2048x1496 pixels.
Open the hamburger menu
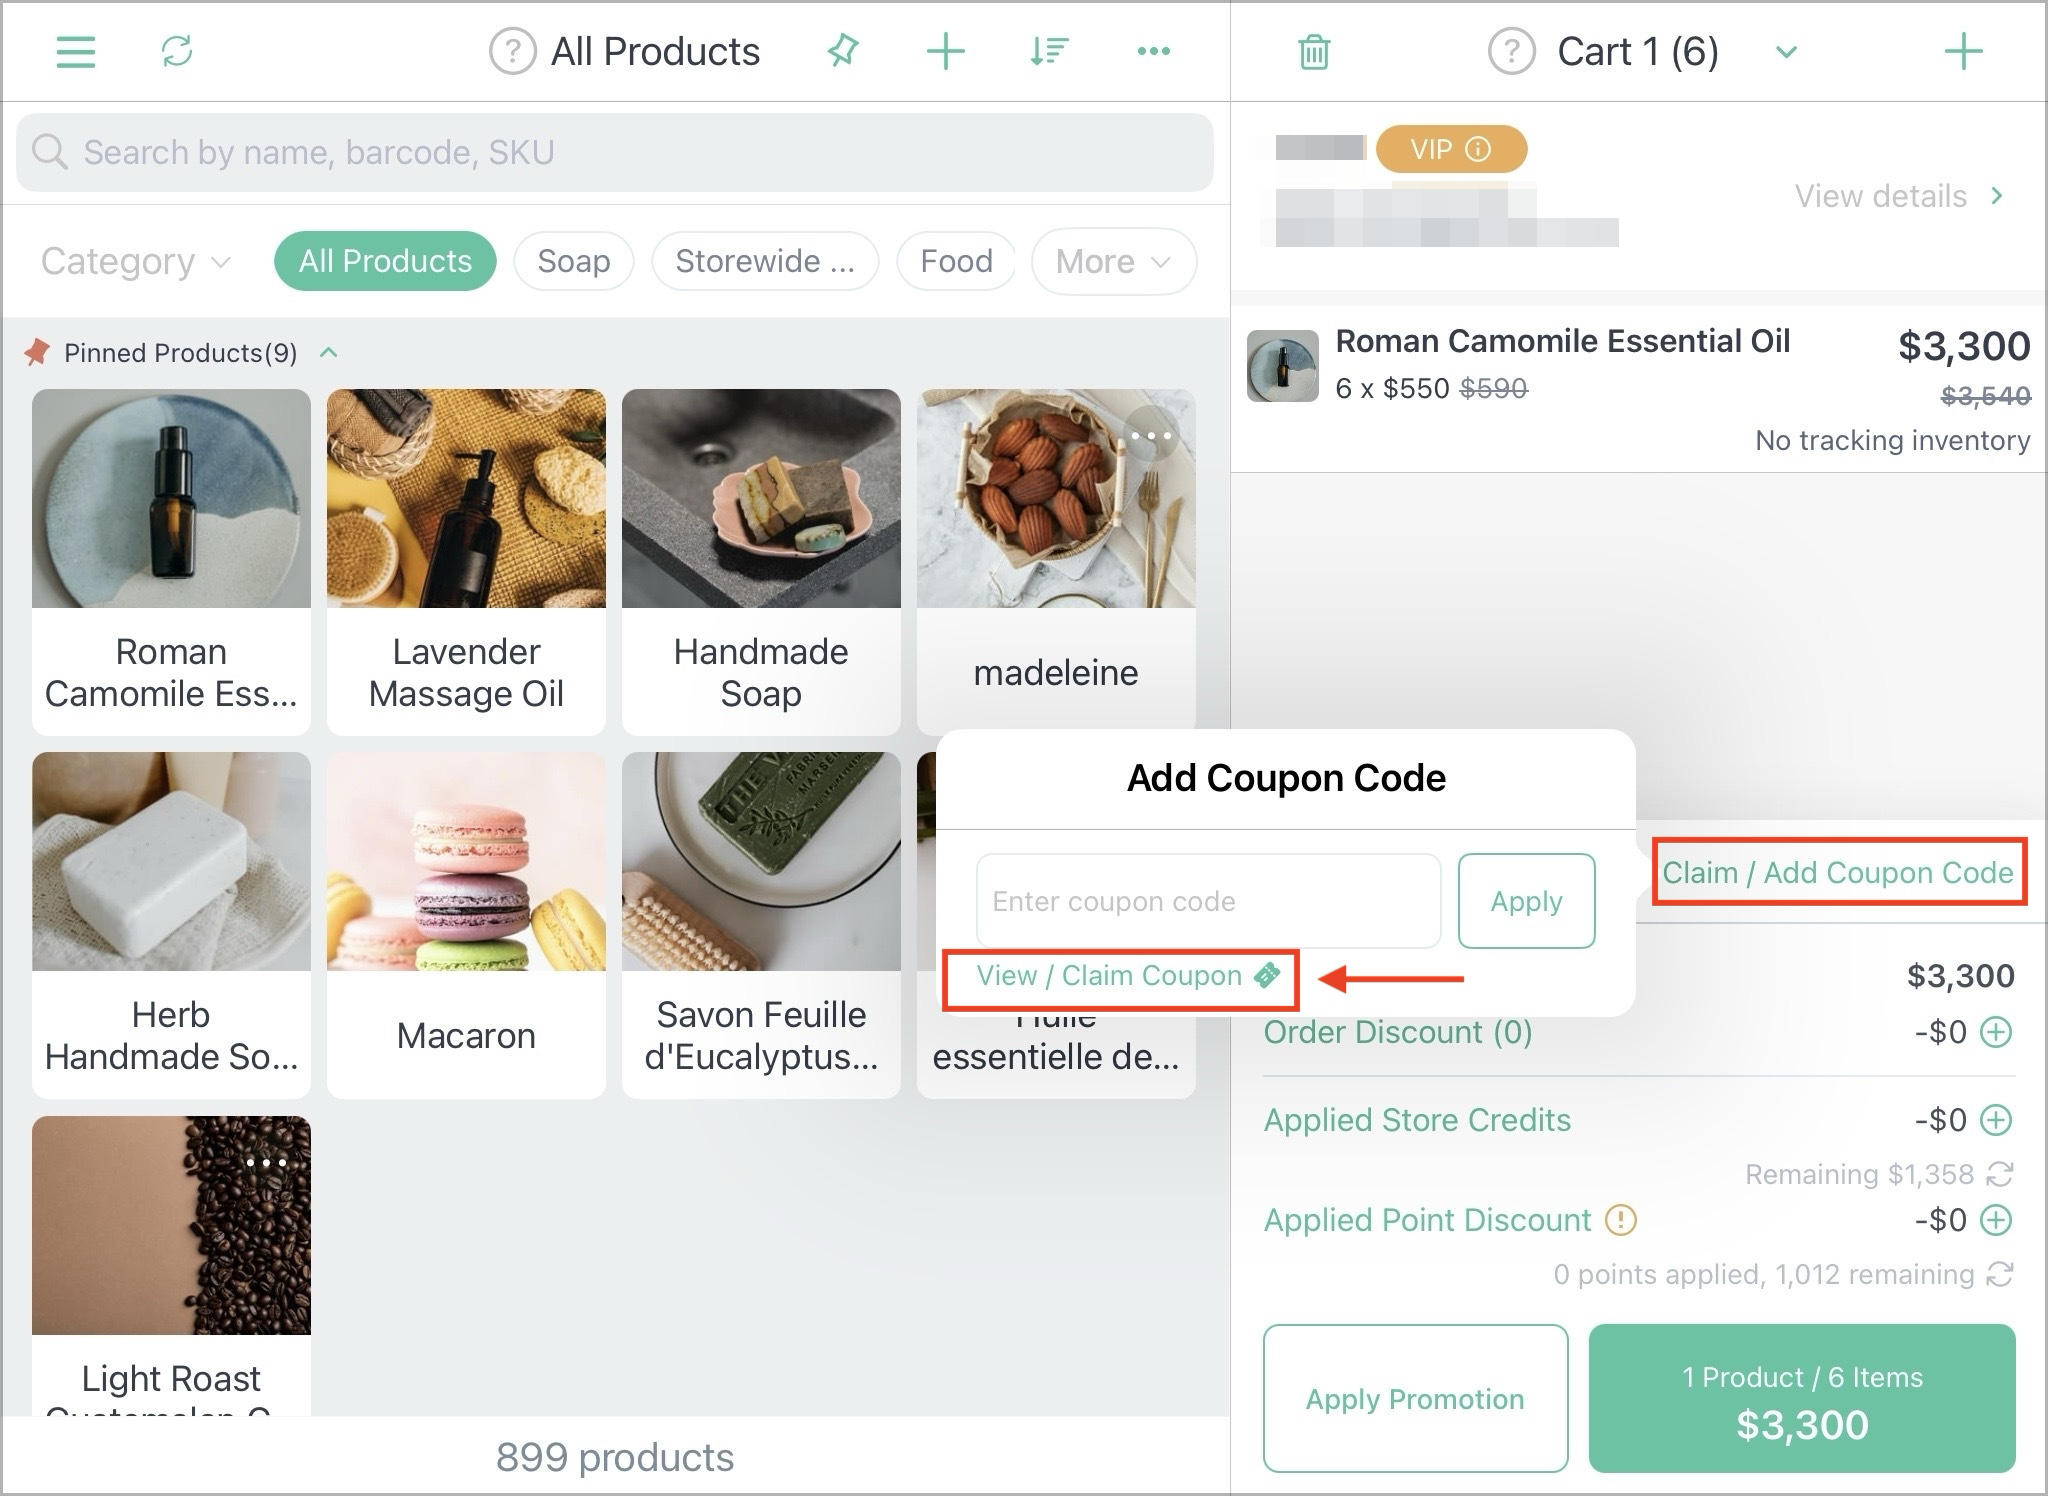[76, 52]
